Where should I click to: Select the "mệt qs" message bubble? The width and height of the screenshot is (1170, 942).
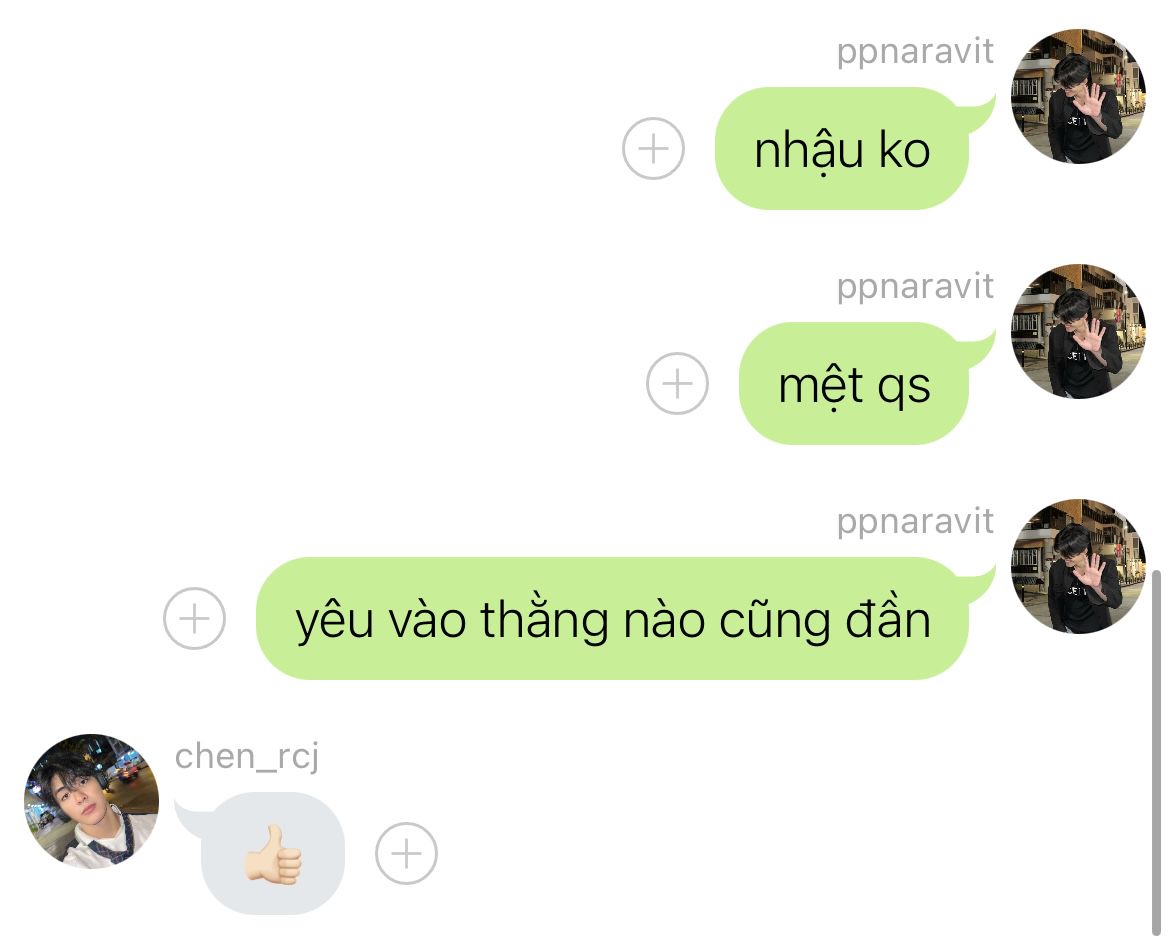pos(854,384)
